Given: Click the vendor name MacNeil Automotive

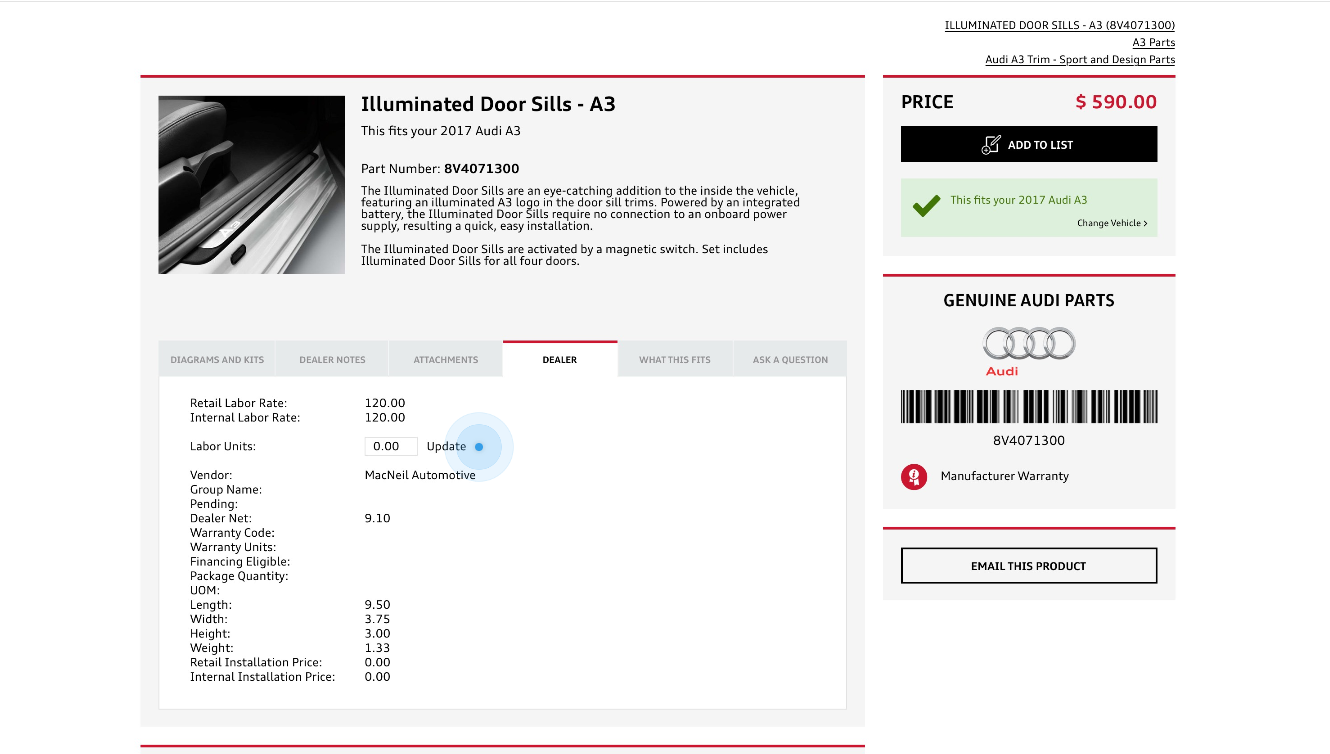Looking at the screenshot, I should pos(420,476).
